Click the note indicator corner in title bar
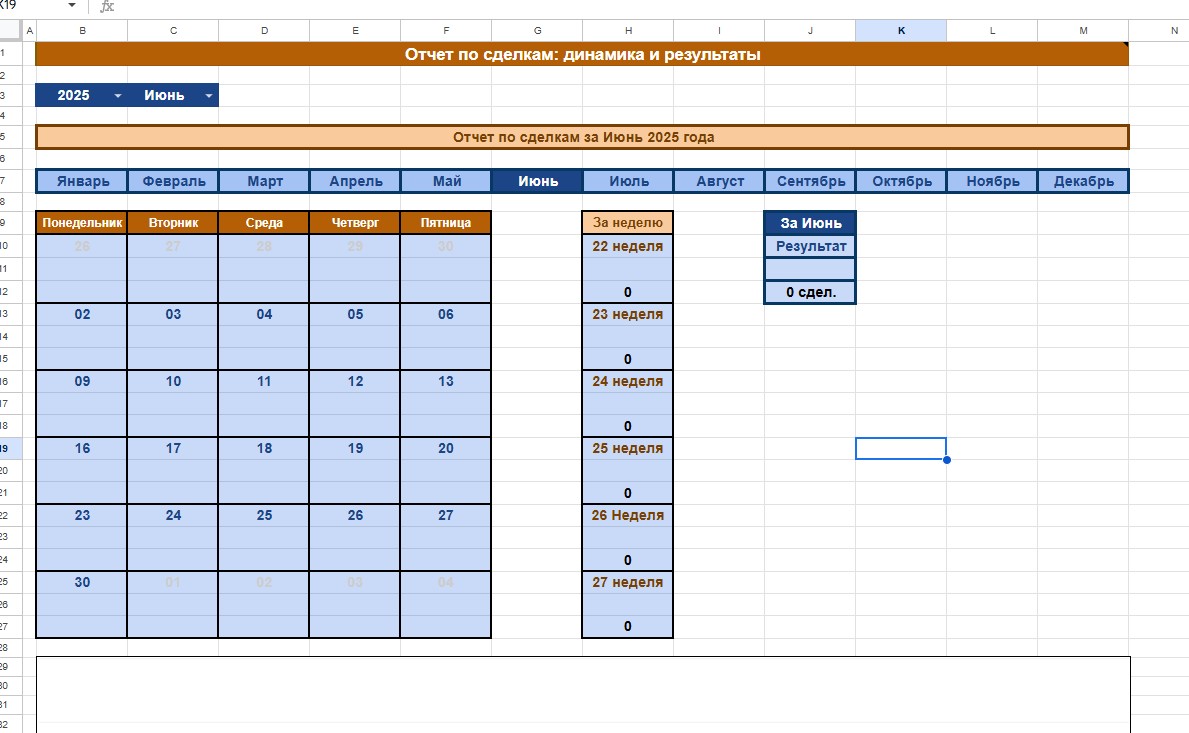 [1125, 45]
